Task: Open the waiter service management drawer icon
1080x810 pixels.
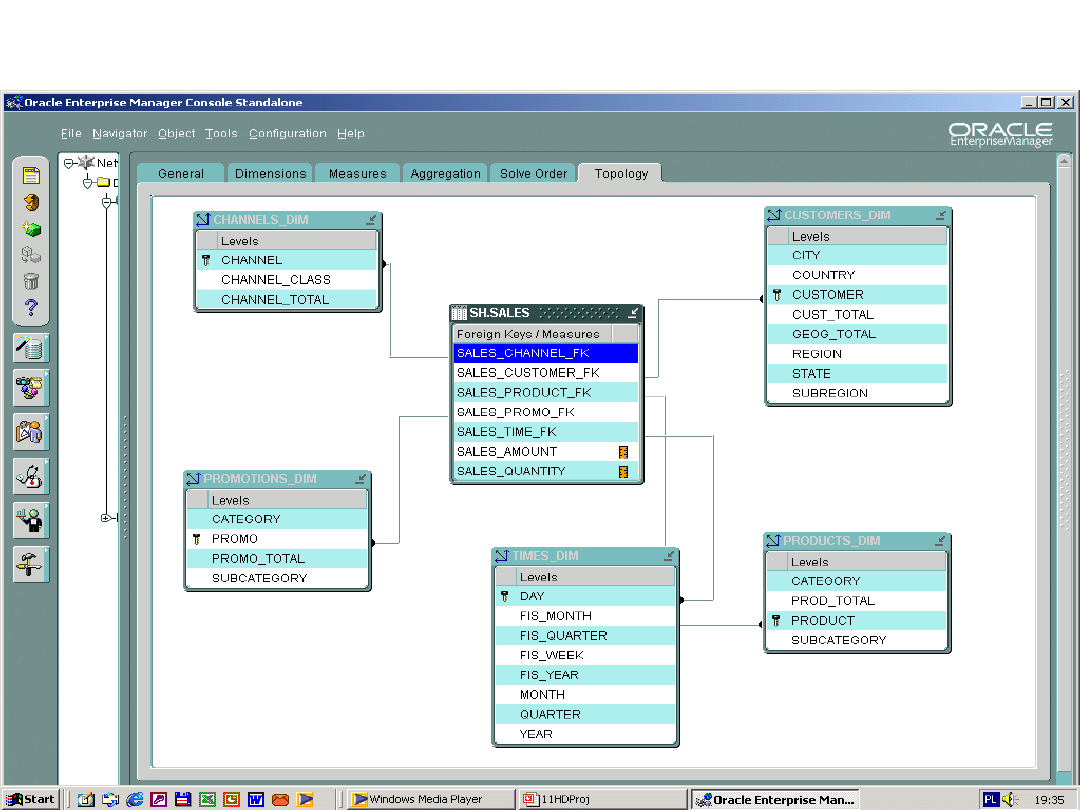Action: click(x=30, y=520)
